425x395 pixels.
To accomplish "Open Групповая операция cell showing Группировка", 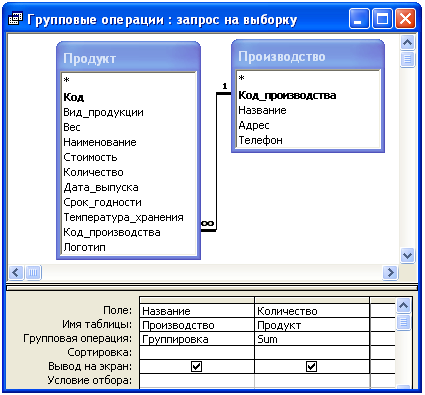I will pos(197,339).
